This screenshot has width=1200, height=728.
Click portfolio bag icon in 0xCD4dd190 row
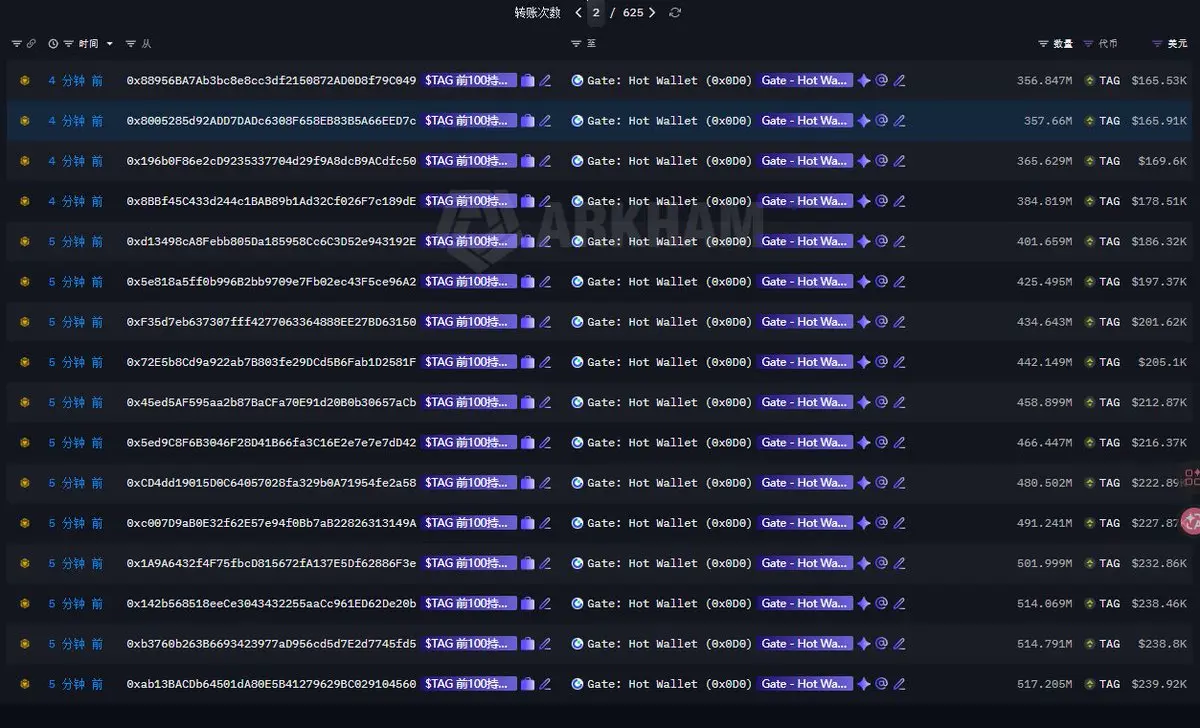point(527,483)
